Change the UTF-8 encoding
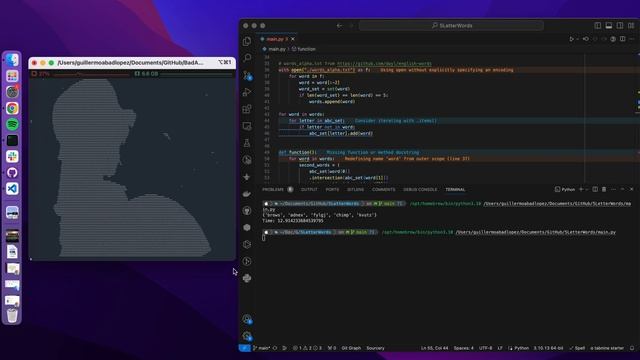 (485, 348)
